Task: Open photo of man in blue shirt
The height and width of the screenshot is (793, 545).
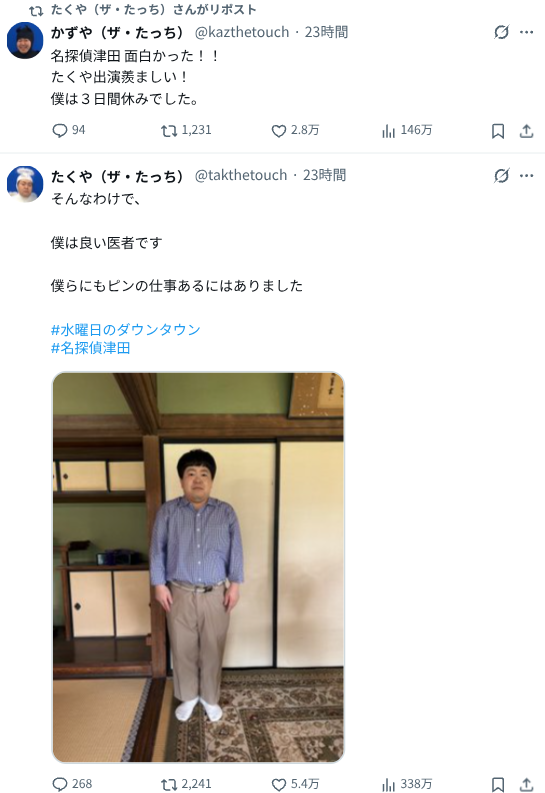Action: 198,567
